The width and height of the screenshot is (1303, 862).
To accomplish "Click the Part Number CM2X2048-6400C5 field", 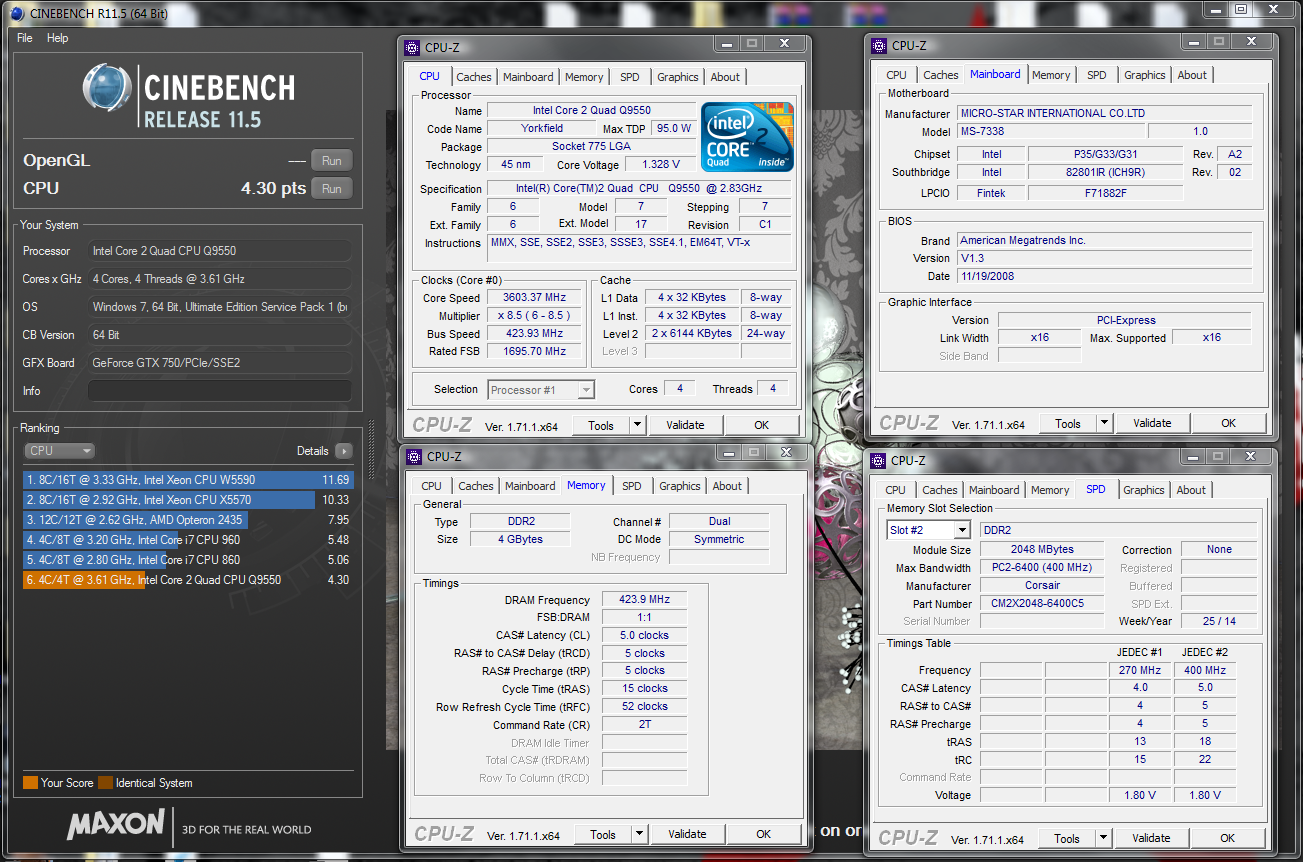I will pyautogui.click(x=1043, y=604).
